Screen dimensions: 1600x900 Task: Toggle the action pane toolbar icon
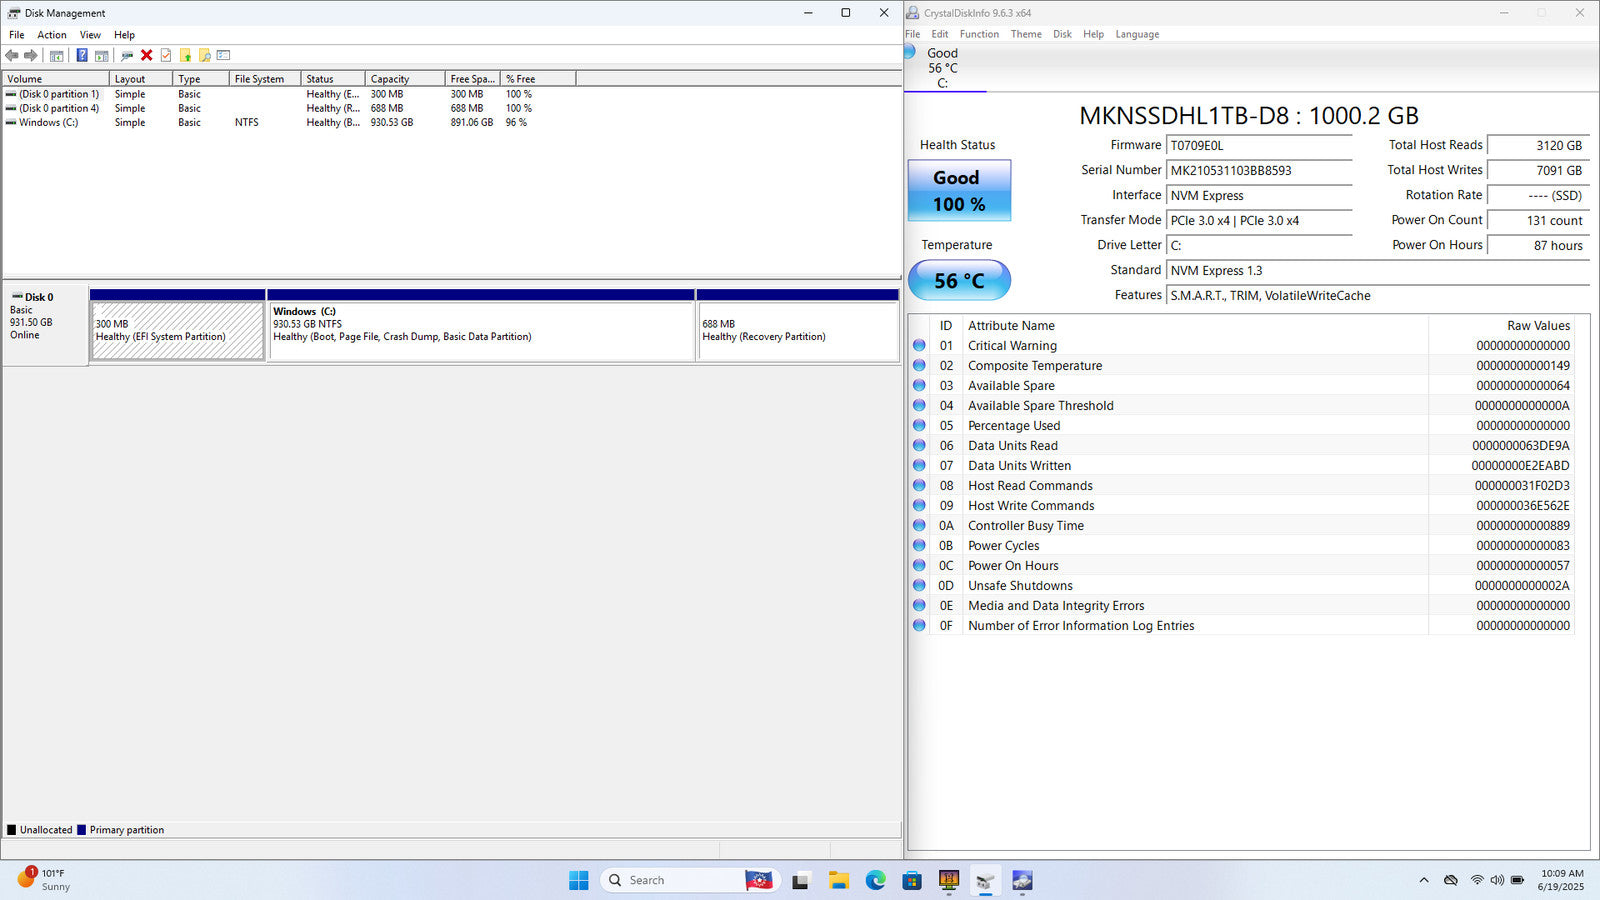click(101, 55)
